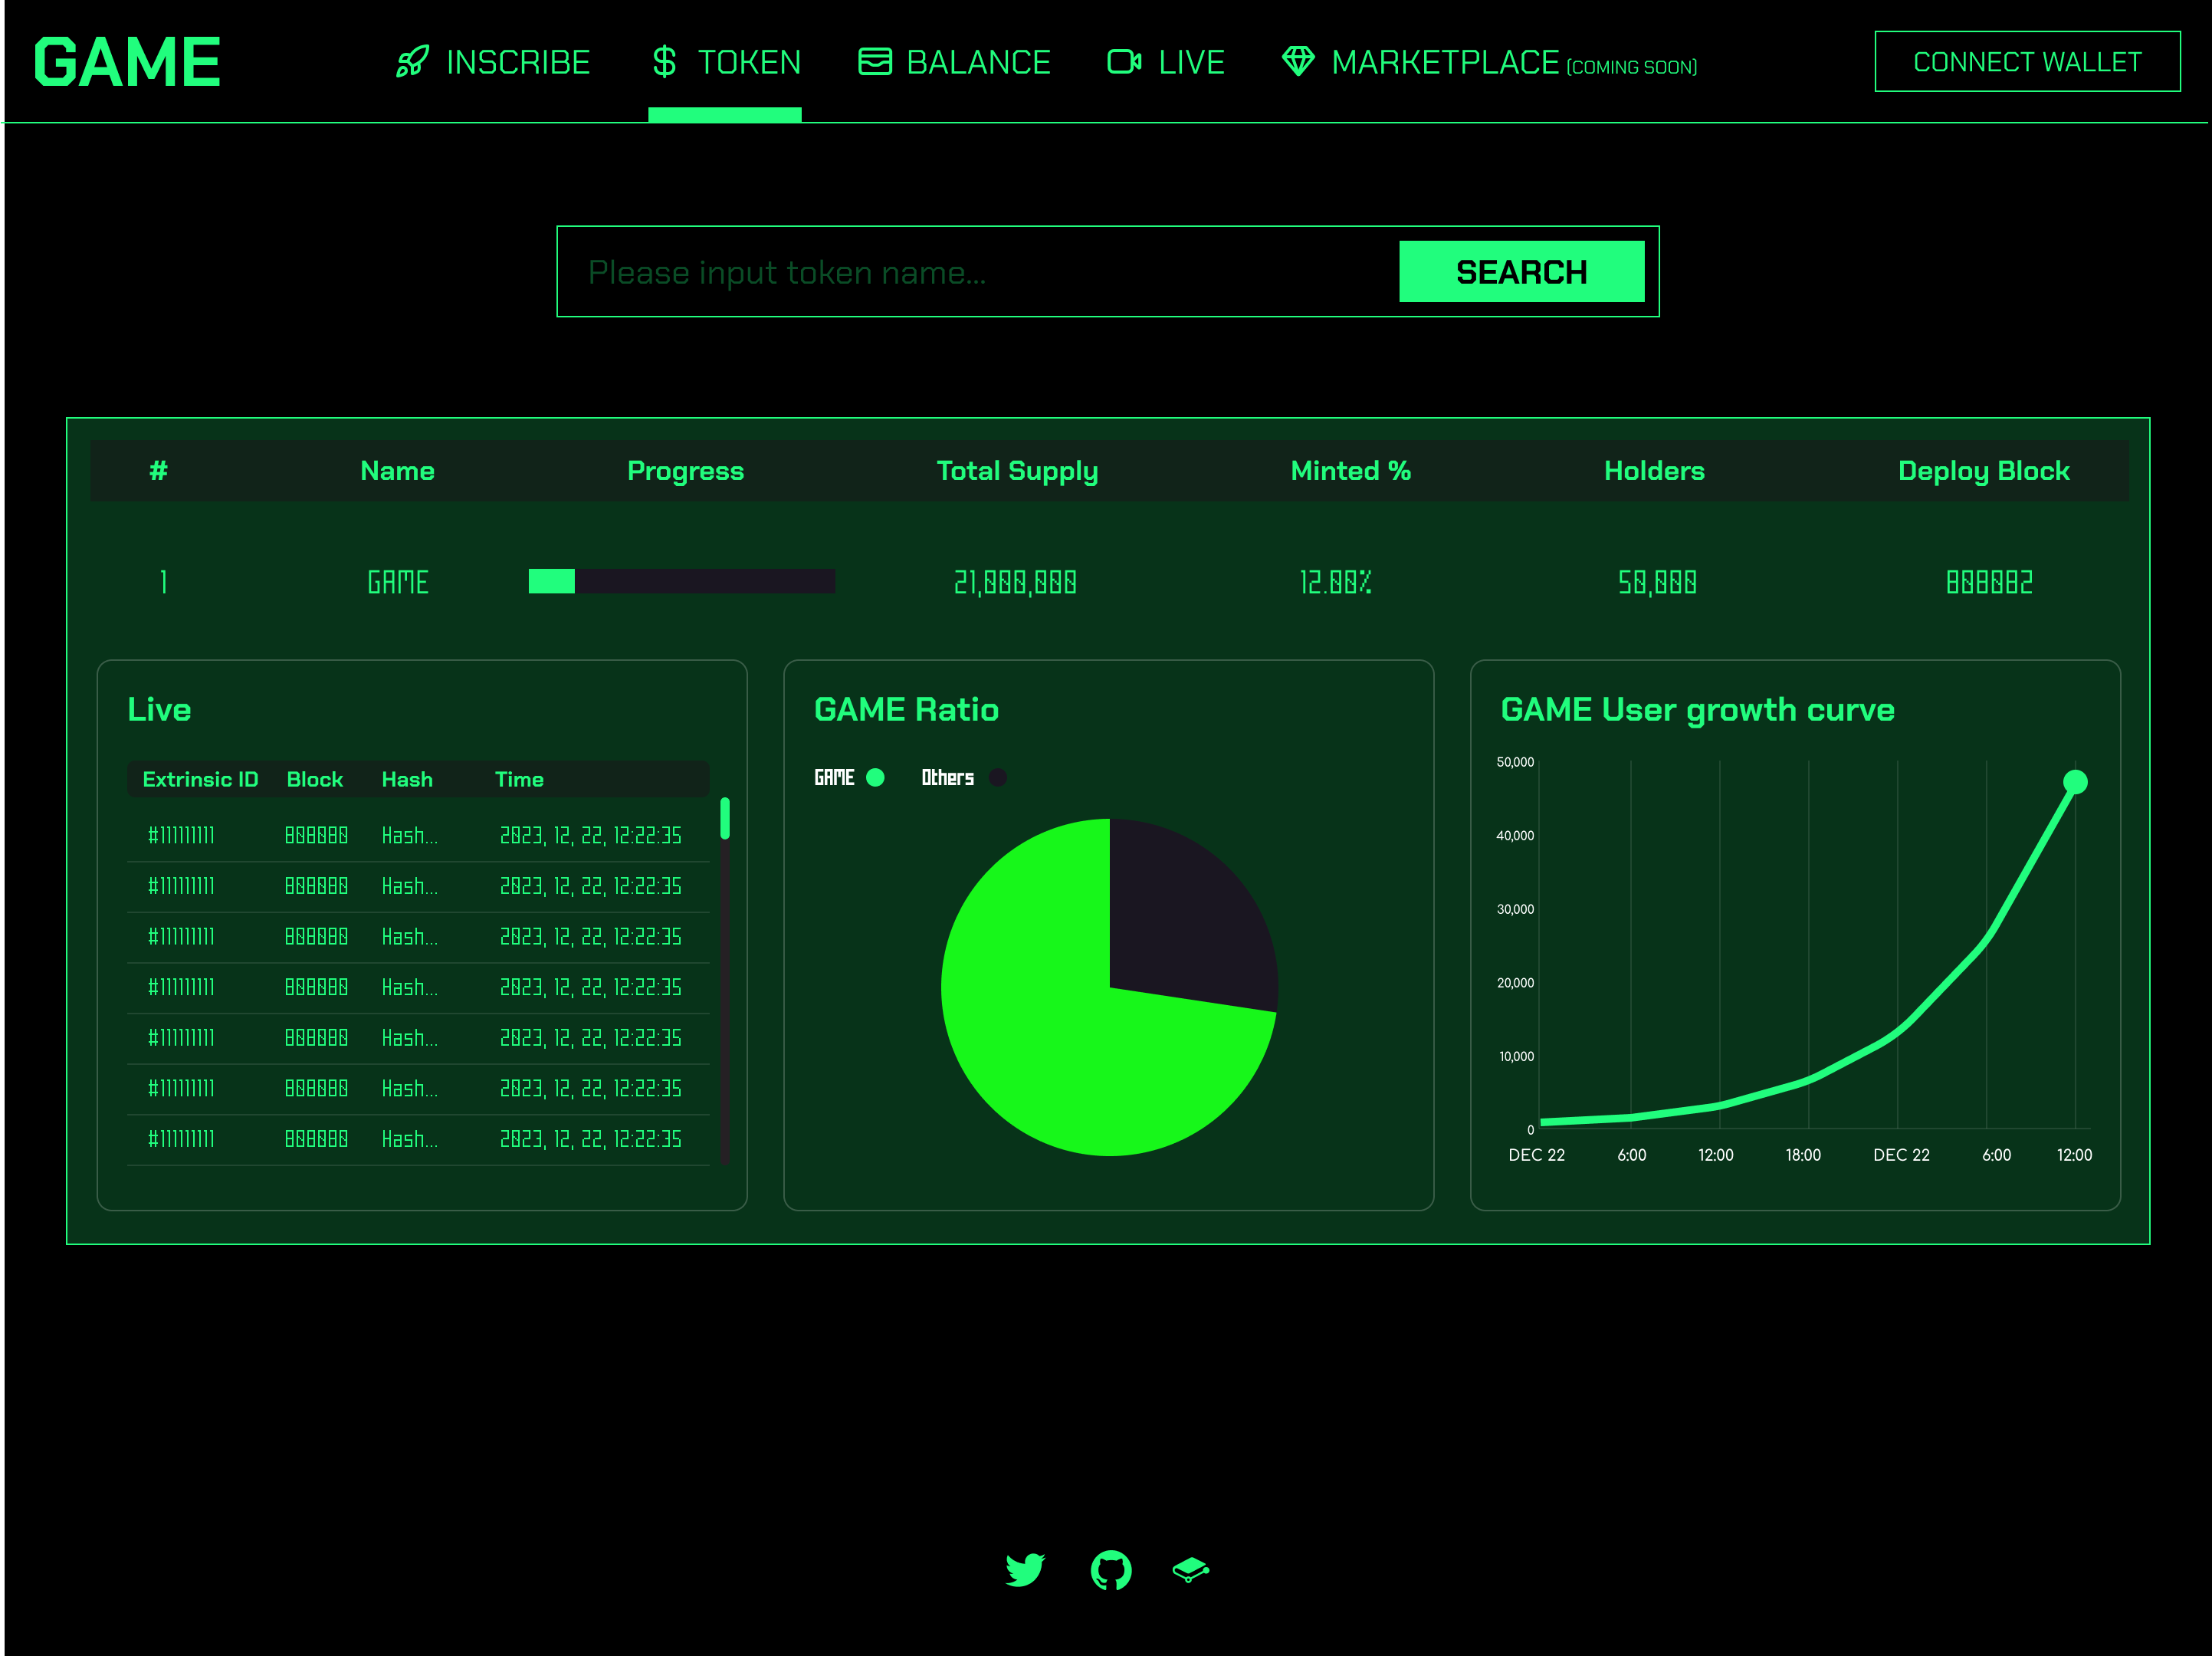2212x1656 pixels.
Task: Click the rocket icon next to Inscribe
Action: tap(412, 62)
